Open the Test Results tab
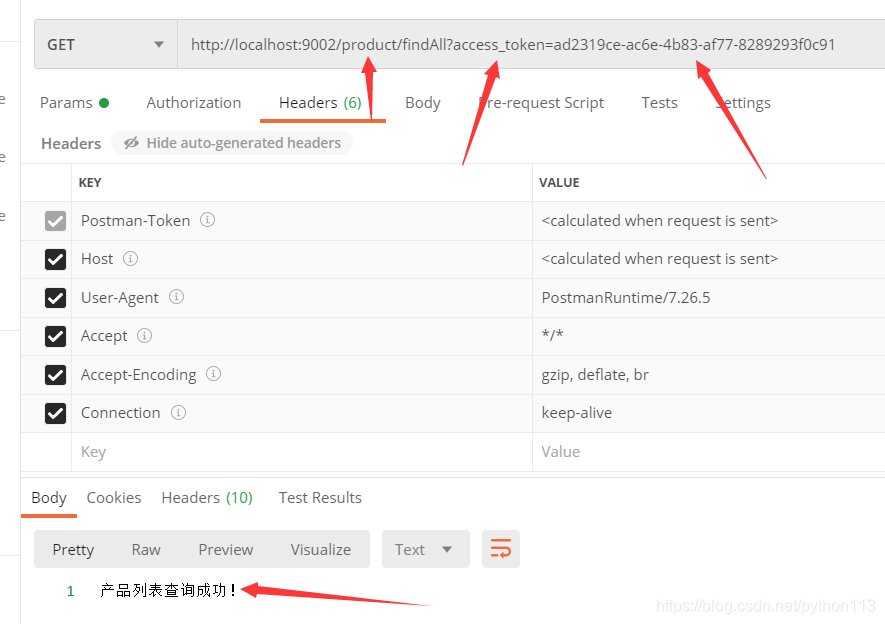Viewport: 885px width, 624px height. (x=320, y=498)
